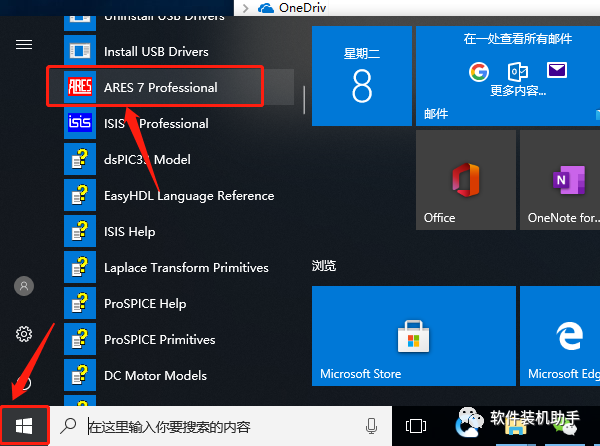600x446 pixels.
Task: Click 更多内容 in Mail tile
Action: click(x=518, y=91)
